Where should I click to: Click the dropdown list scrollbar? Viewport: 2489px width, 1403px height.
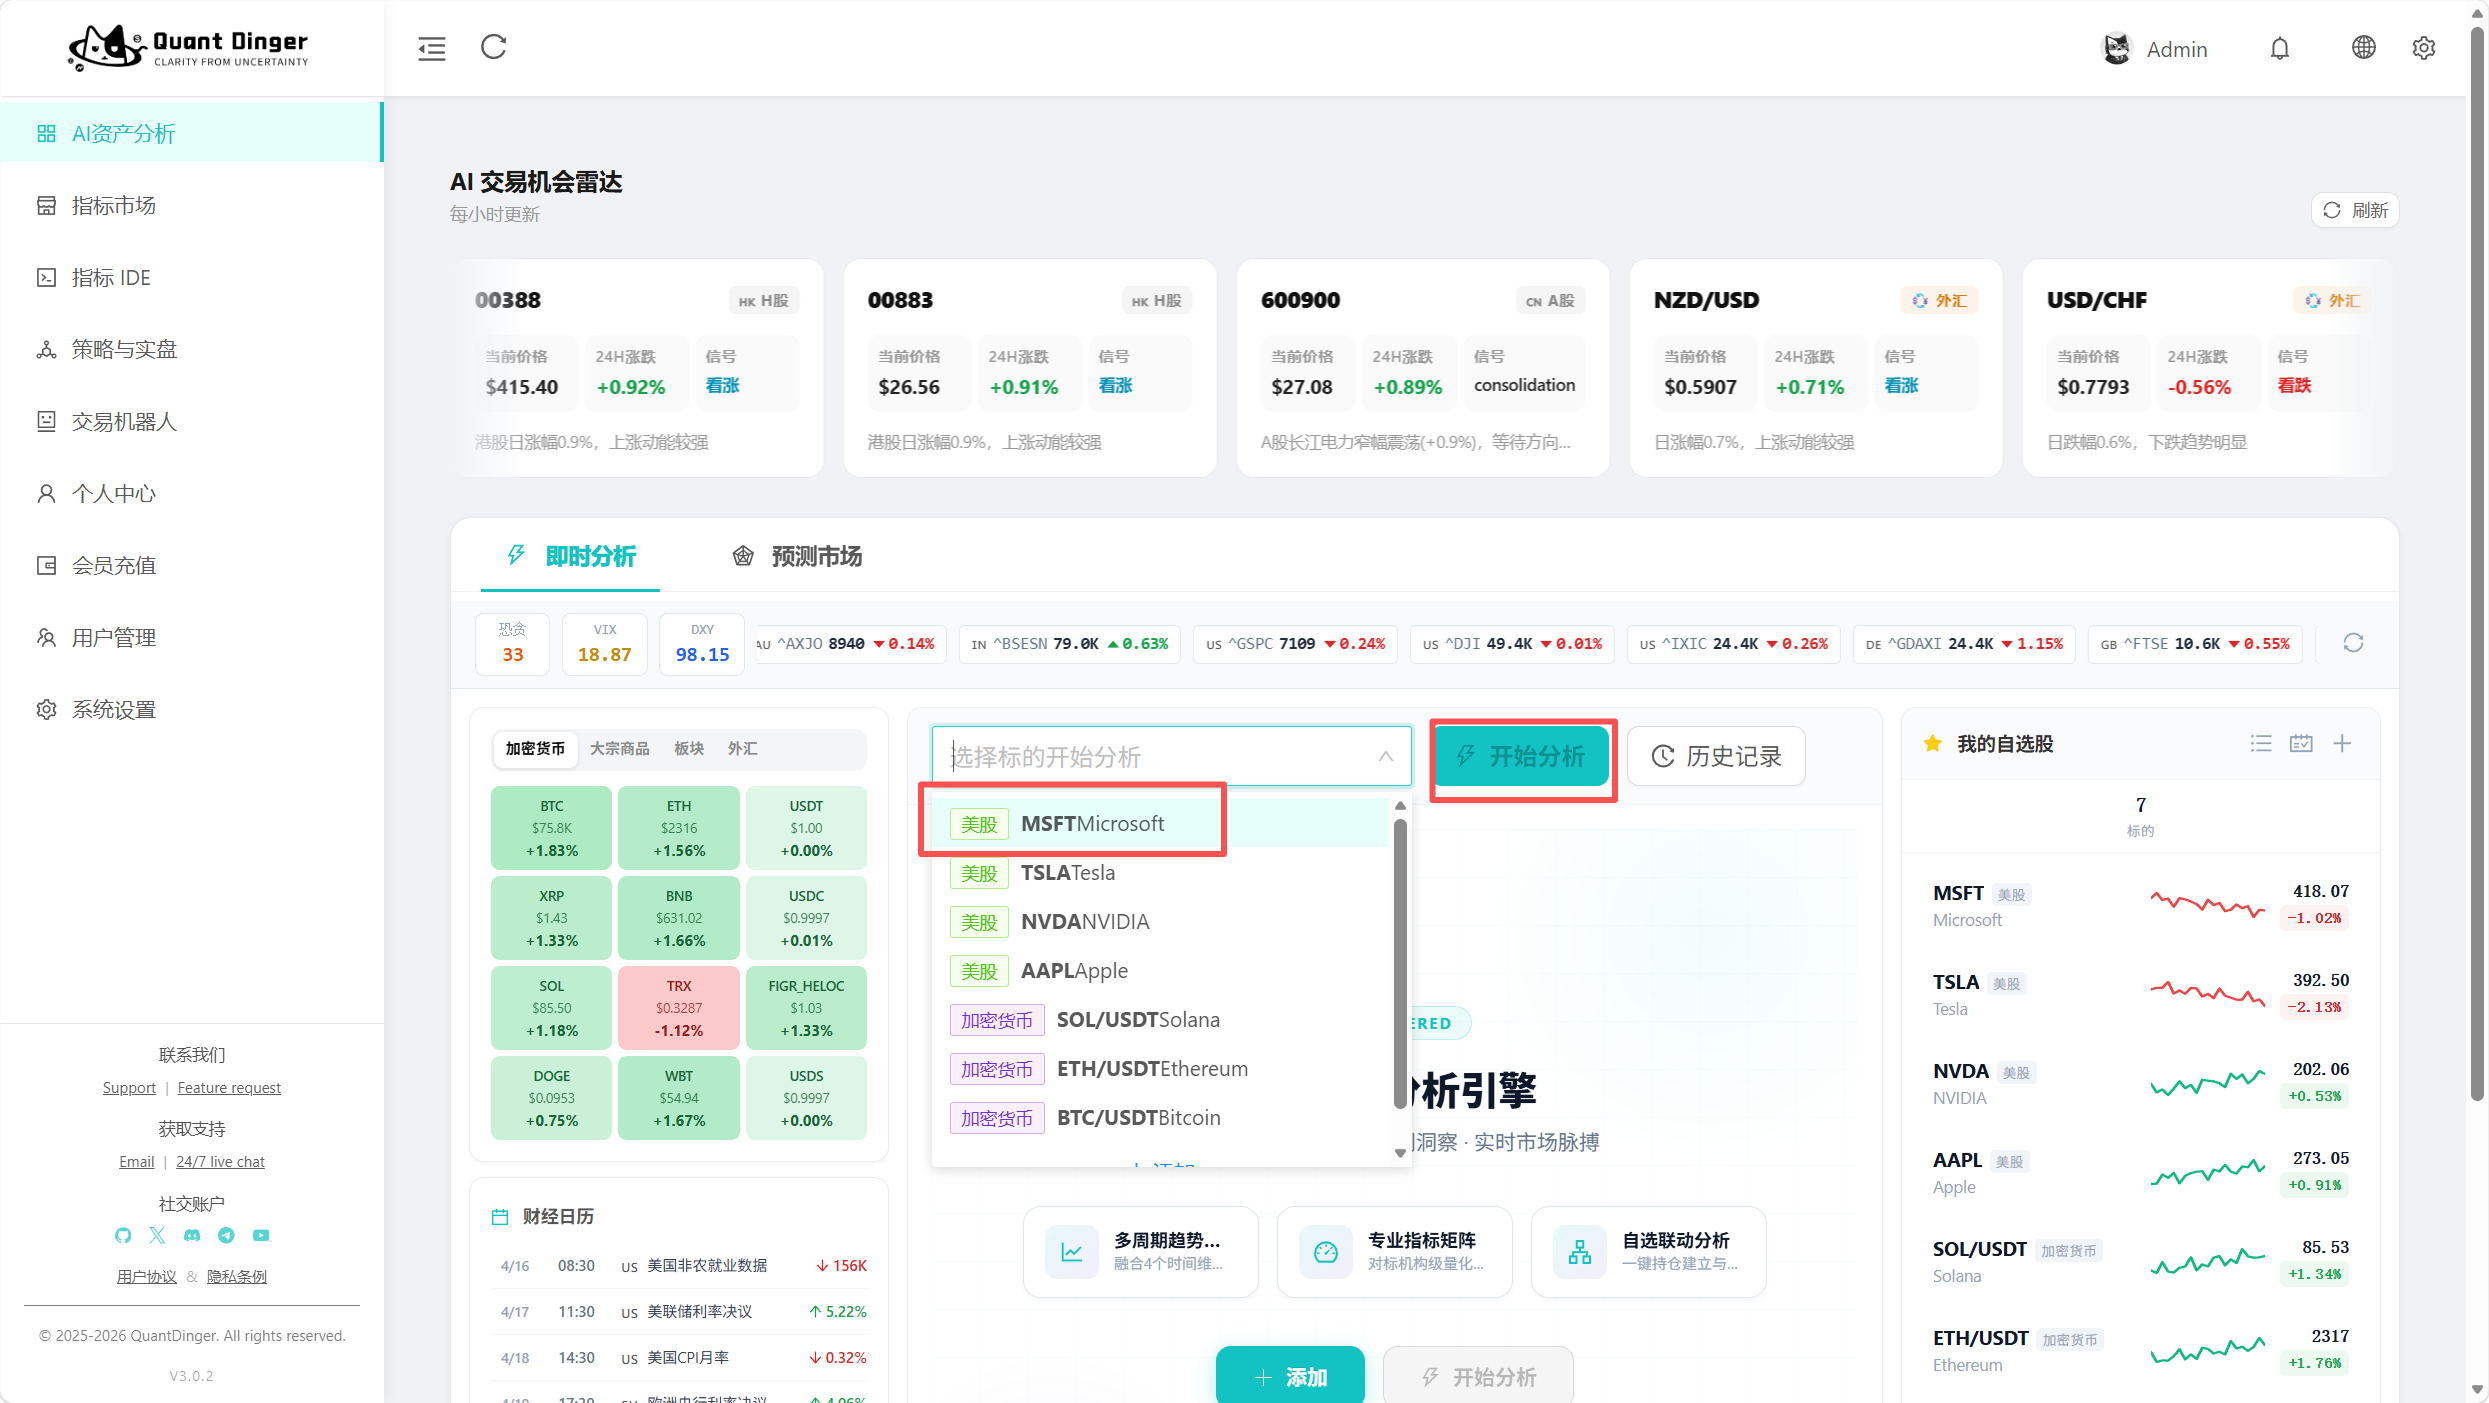(x=1400, y=964)
